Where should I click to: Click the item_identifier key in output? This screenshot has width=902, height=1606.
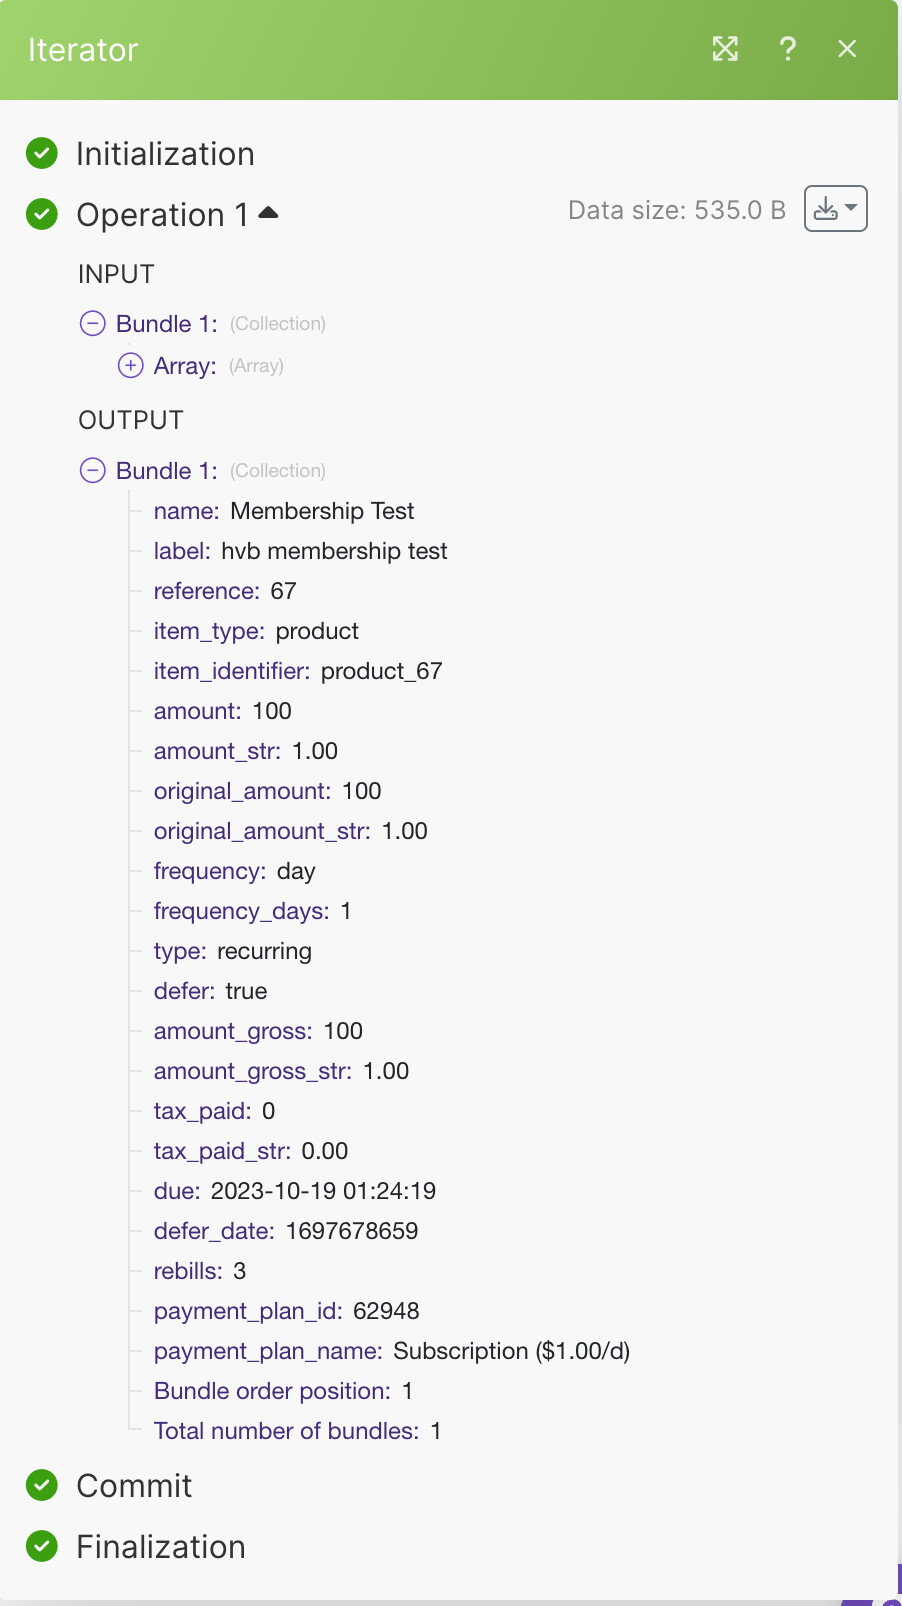coord(232,671)
